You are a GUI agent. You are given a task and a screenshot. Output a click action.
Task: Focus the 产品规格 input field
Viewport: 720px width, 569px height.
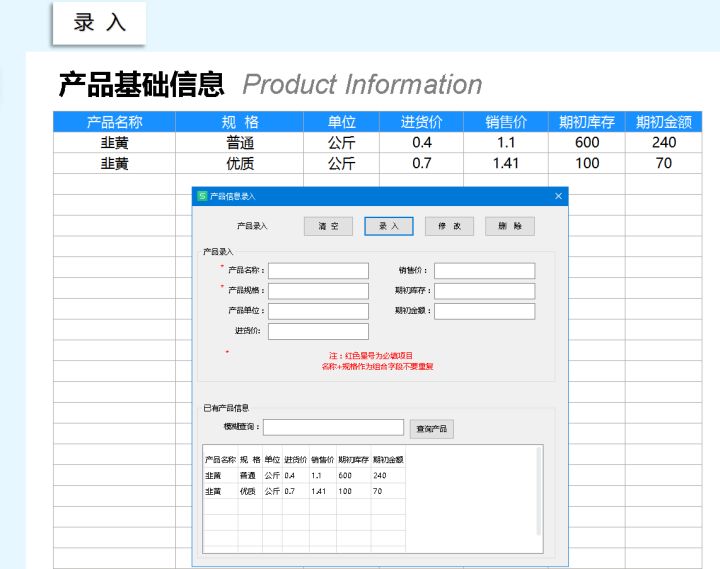(x=318, y=291)
